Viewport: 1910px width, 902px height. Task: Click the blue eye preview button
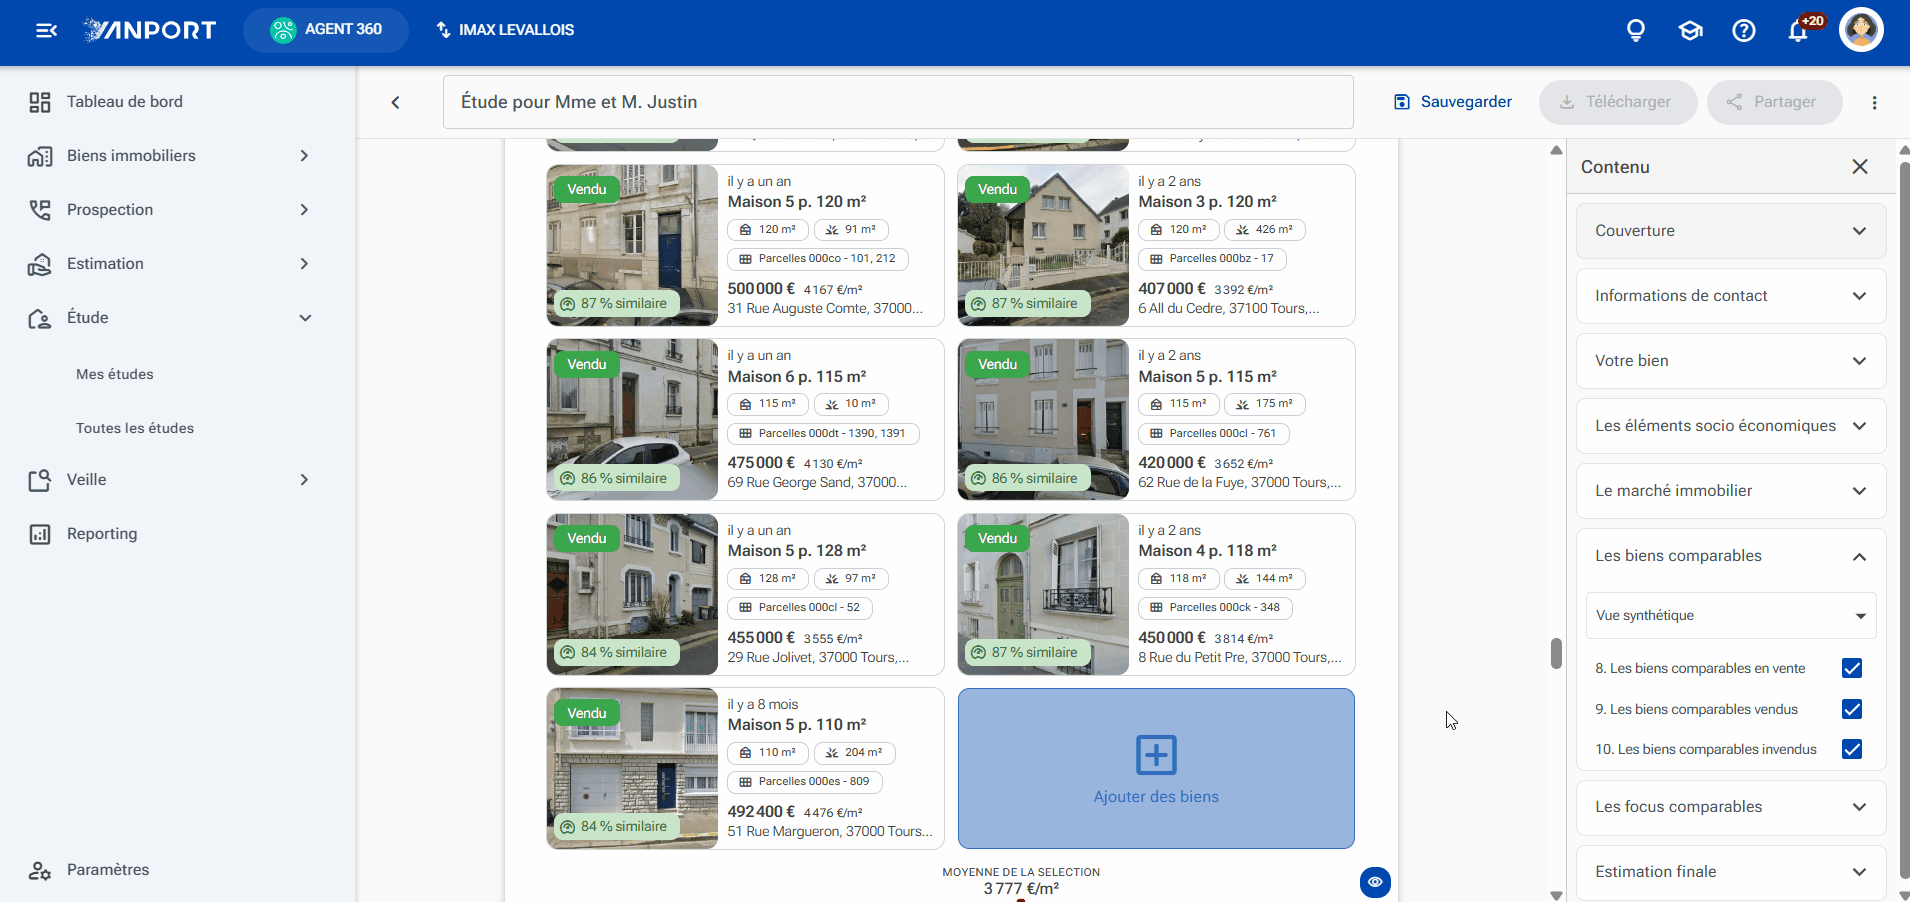pyautogui.click(x=1375, y=882)
